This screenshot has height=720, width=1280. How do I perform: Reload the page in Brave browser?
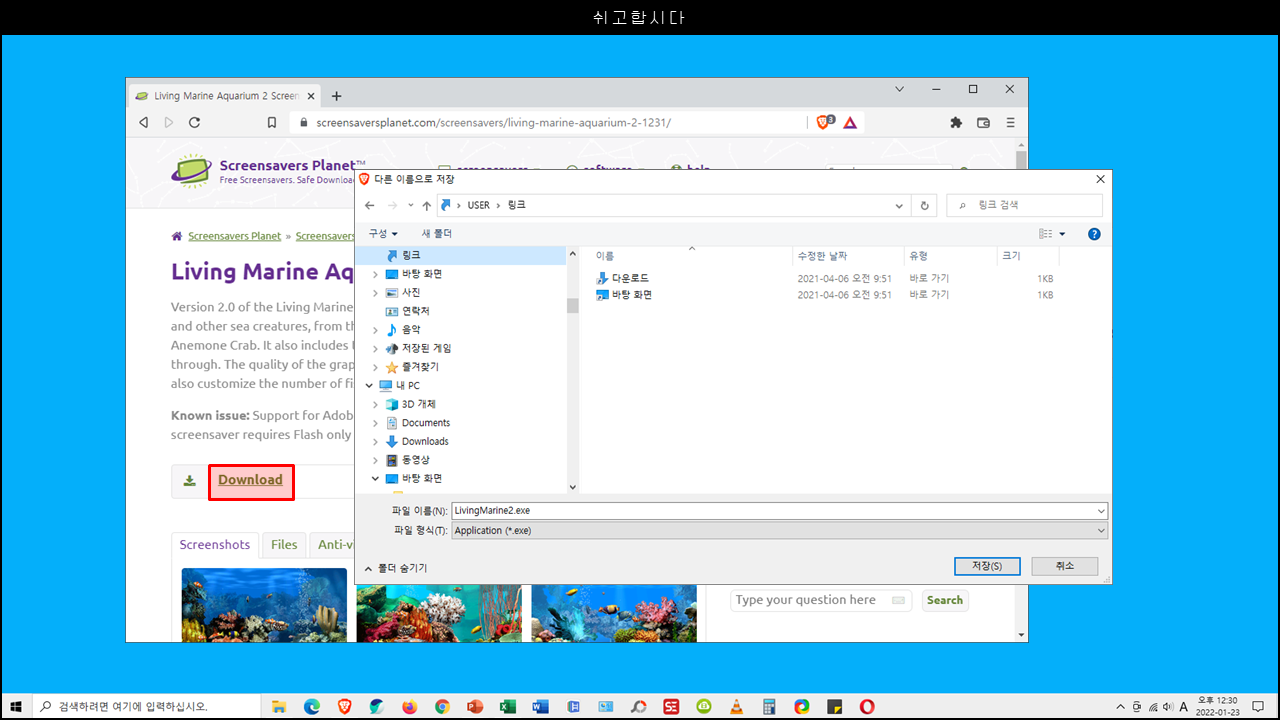(194, 122)
